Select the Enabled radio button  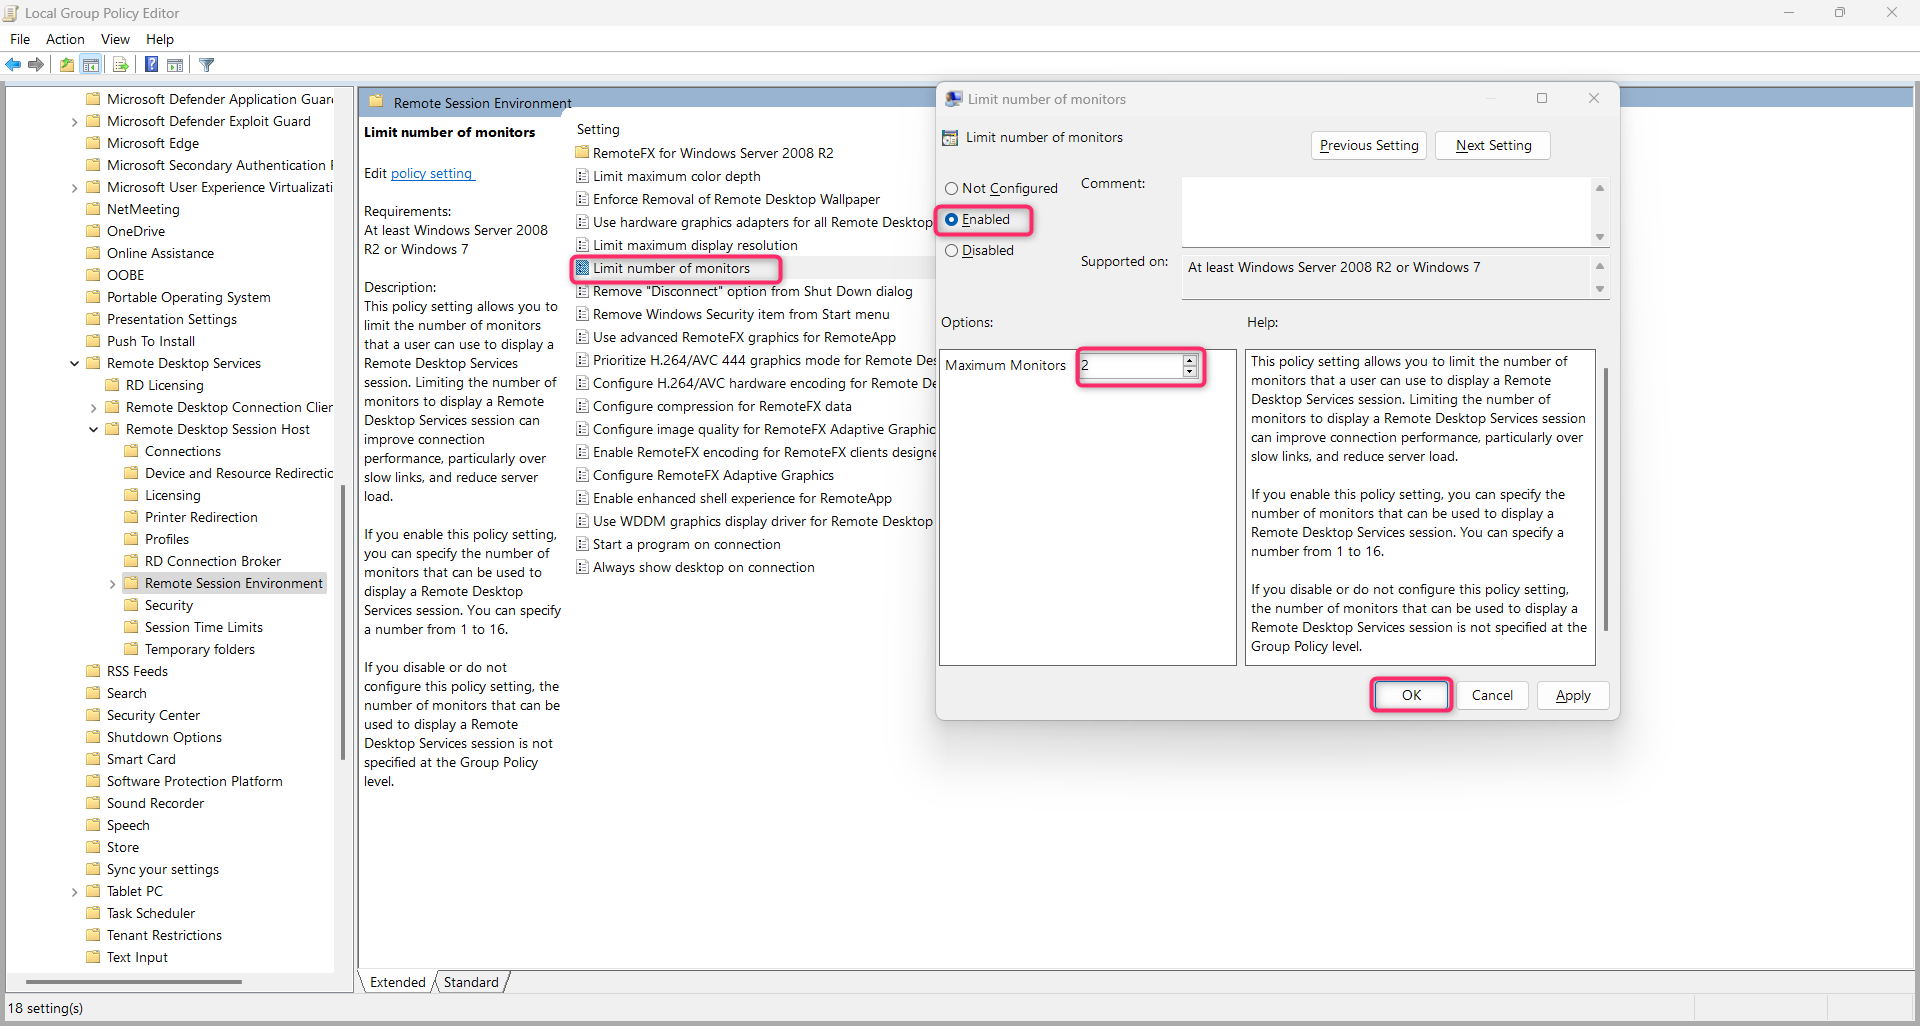951,219
